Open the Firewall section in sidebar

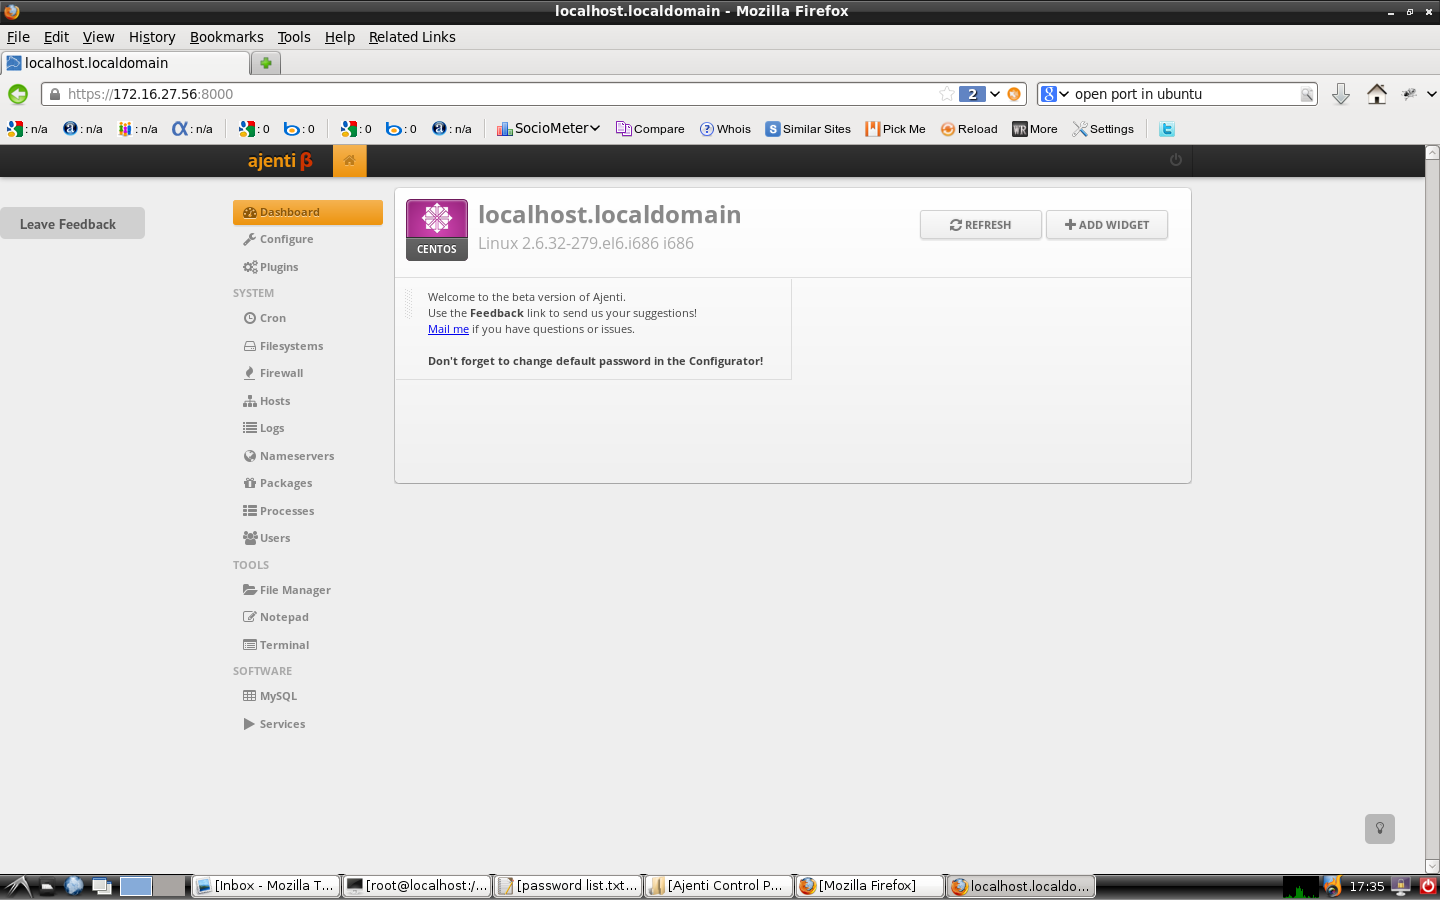(280, 373)
